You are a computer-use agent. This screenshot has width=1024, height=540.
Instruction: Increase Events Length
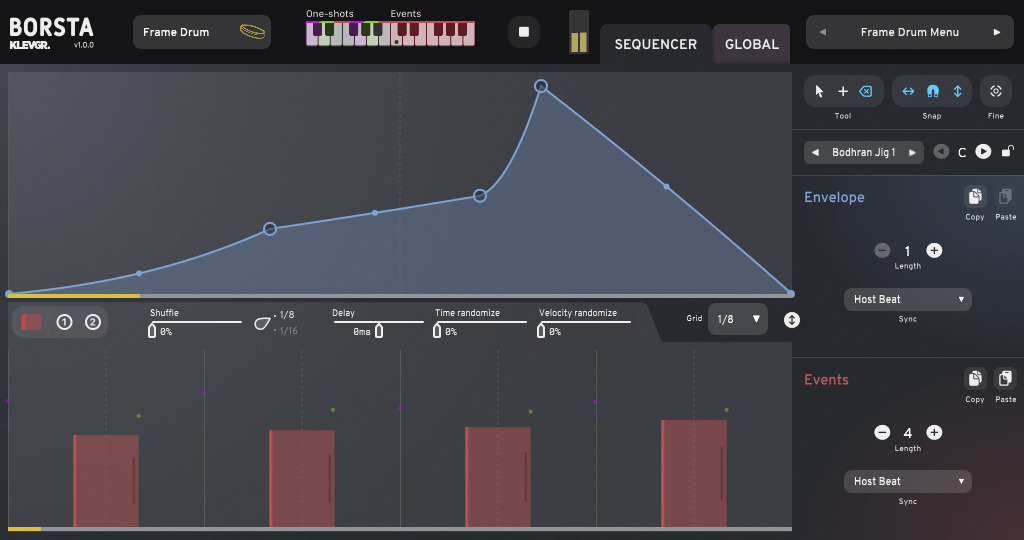(x=934, y=432)
